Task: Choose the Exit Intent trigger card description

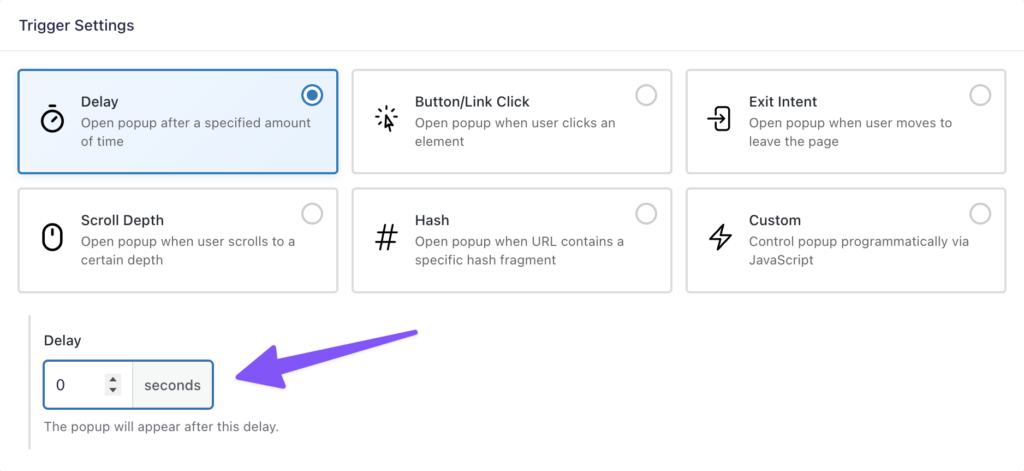Action: point(850,132)
